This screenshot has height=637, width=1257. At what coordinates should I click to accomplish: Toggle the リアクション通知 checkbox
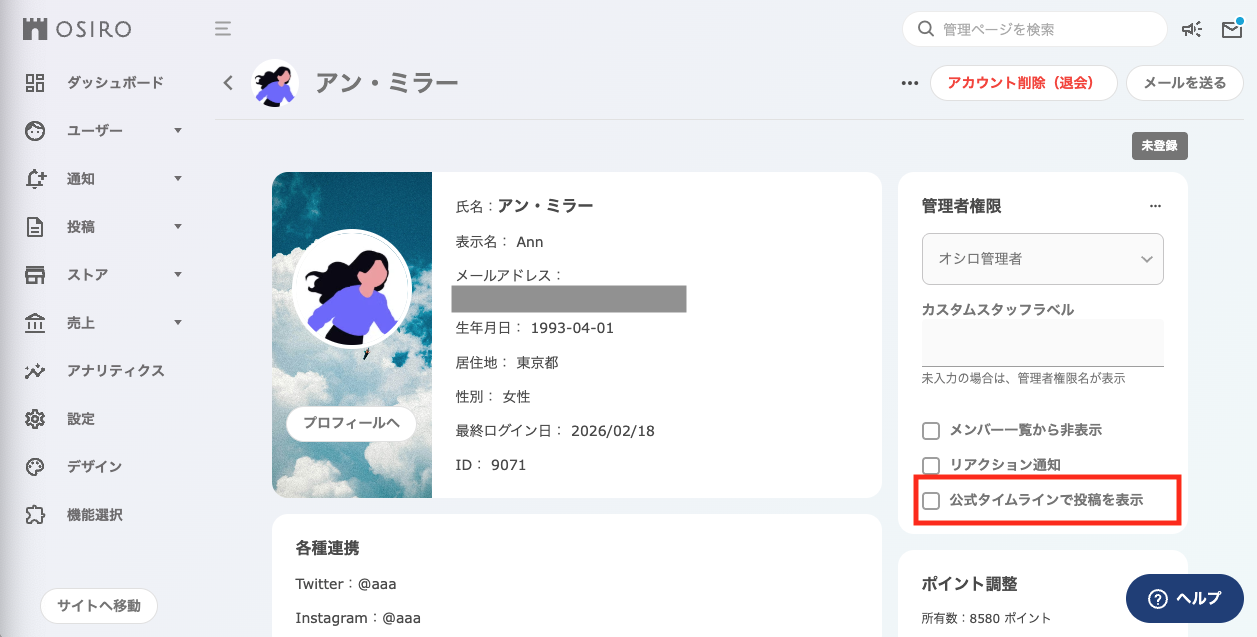pyautogui.click(x=931, y=466)
